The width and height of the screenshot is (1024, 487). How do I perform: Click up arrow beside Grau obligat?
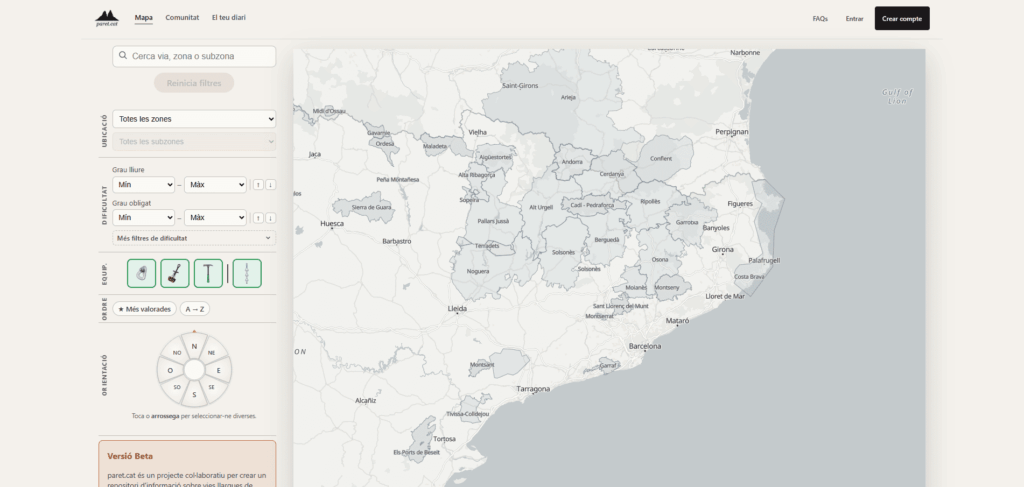click(x=258, y=218)
